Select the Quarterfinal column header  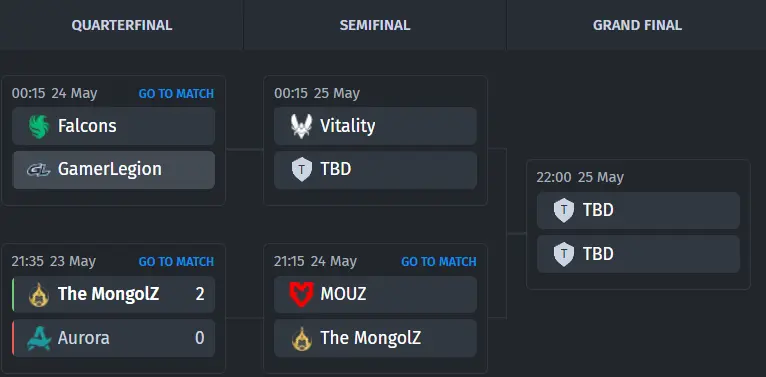click(122, 25)
